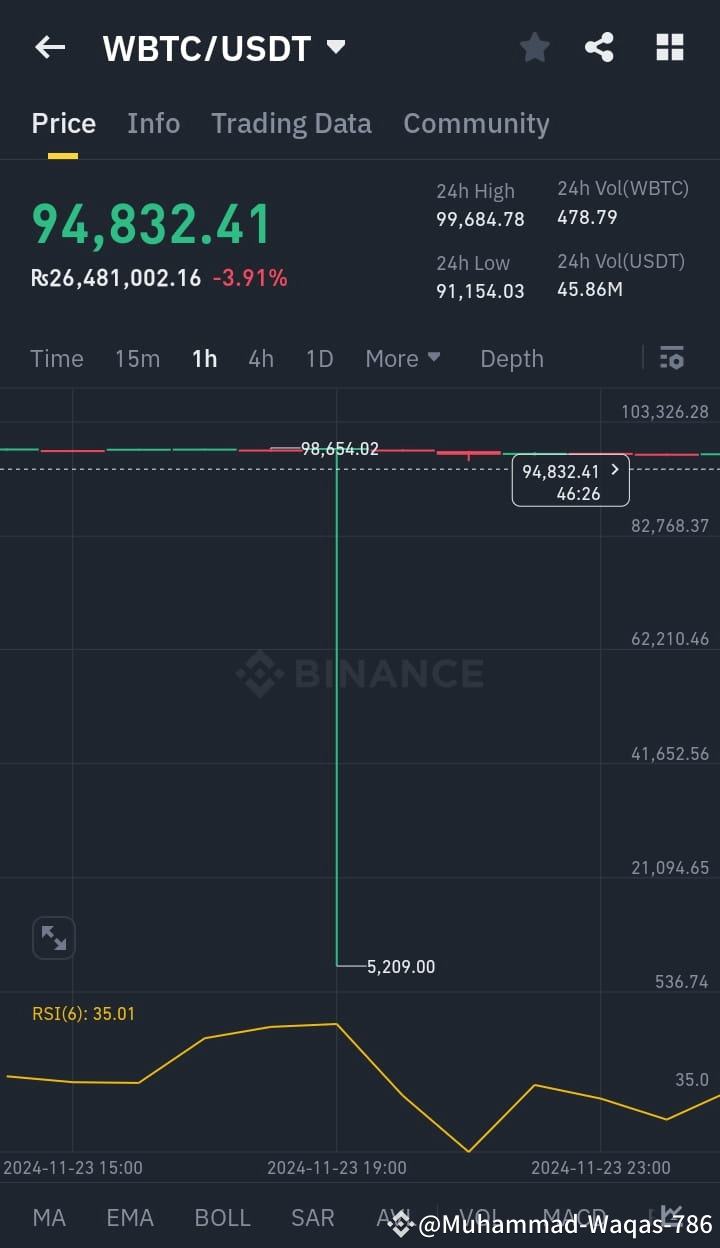Enable the BOLL indicator
Viewport: 720px width, 1248px height.
pyautogui.click(x=222, y=1217)
